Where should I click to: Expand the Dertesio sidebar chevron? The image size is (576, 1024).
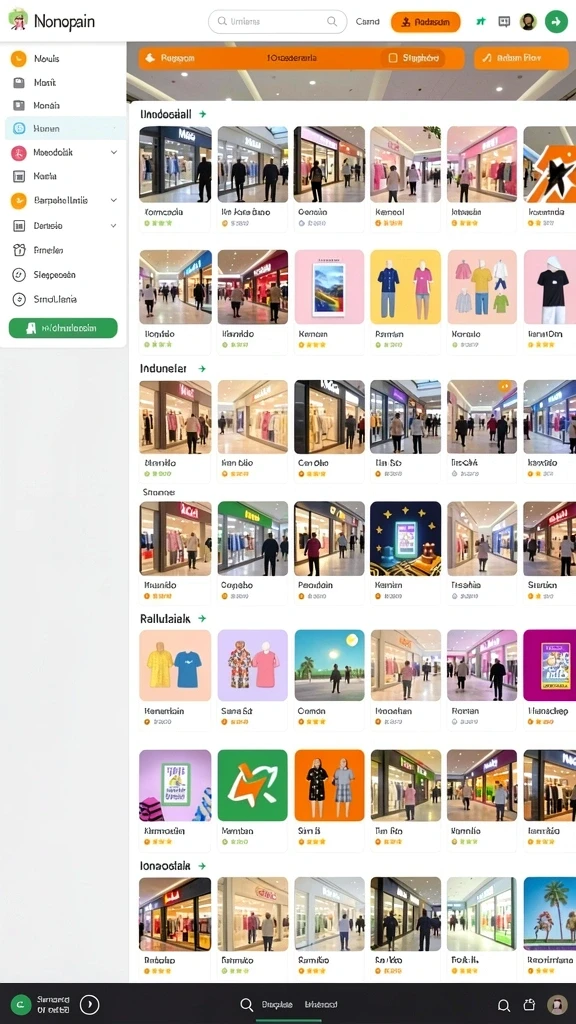[114, 226]
